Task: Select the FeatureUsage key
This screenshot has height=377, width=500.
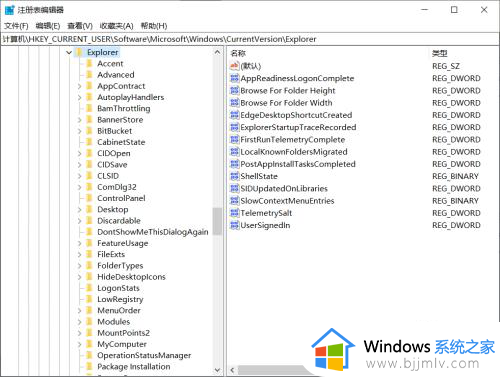Action: pyautogui.click(x=122, y=243)
